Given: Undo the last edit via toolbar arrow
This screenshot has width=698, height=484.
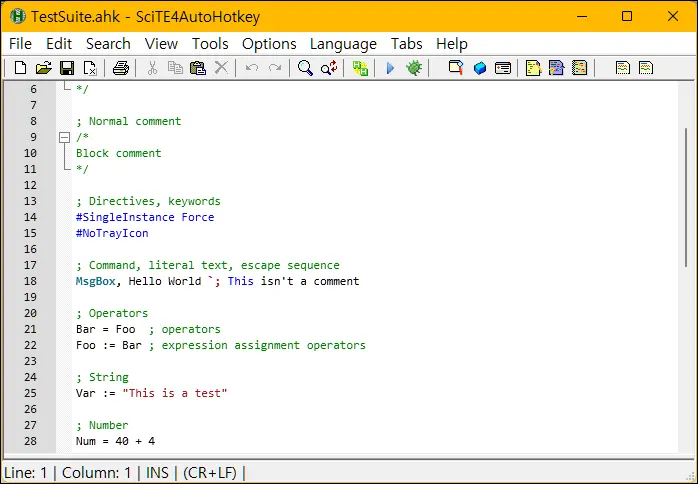Looking at the screenshot, I should tap(252, 68).
